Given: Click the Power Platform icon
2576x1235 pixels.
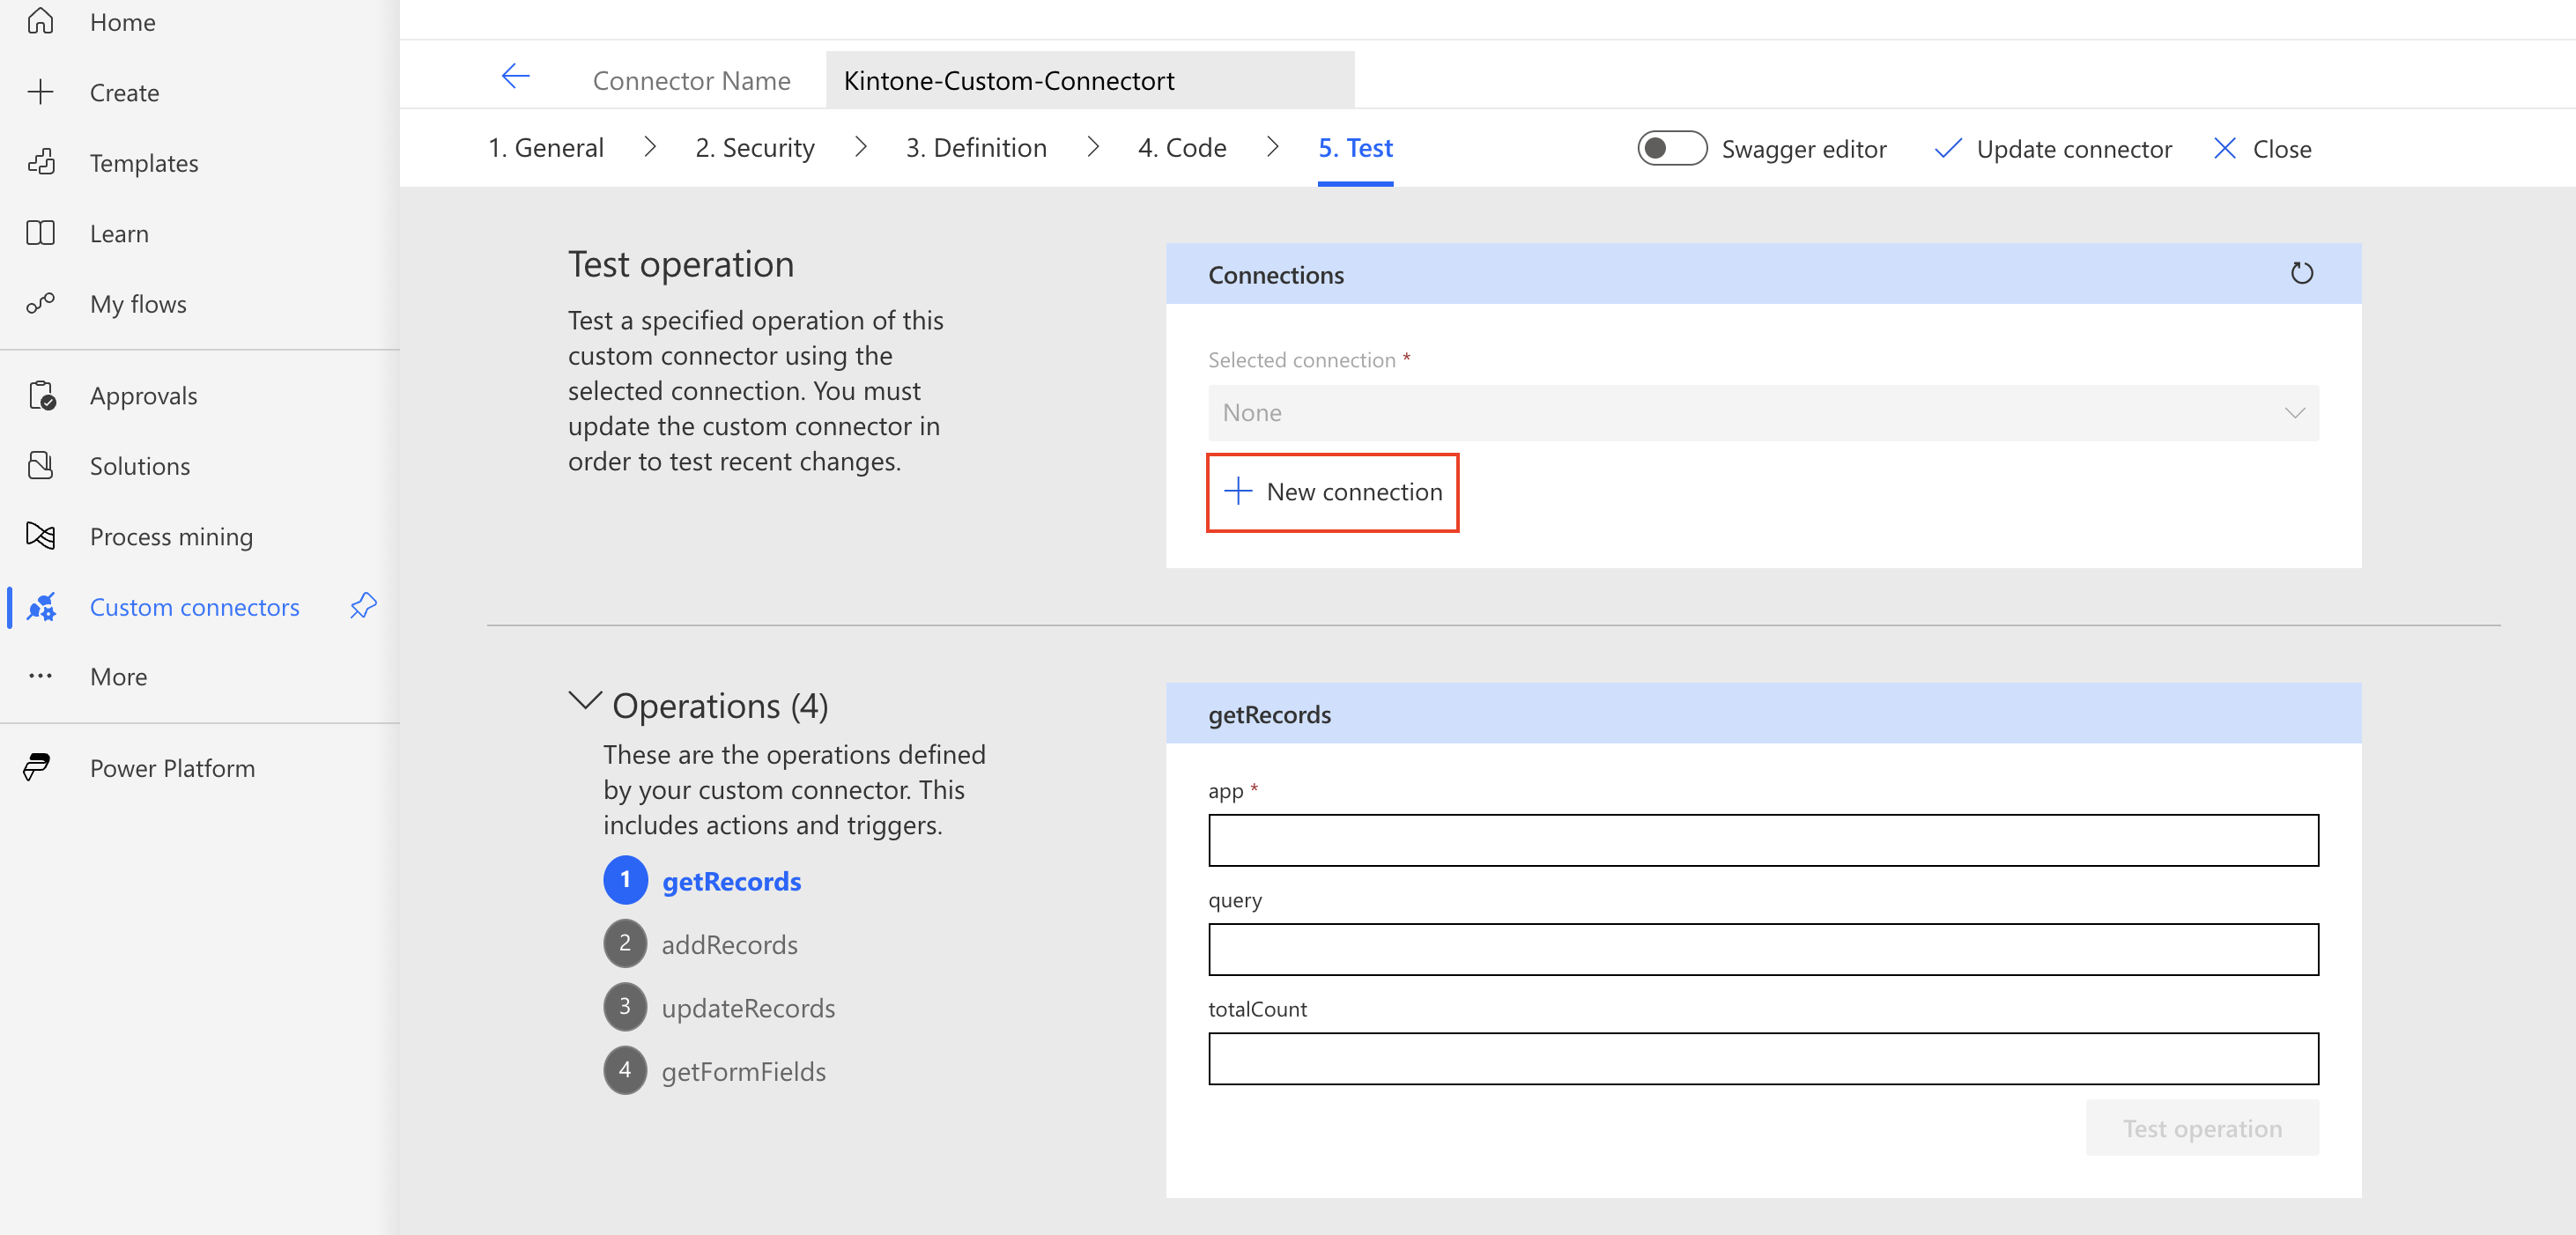Looking at the screenshot, I should [x=38, y=768].
